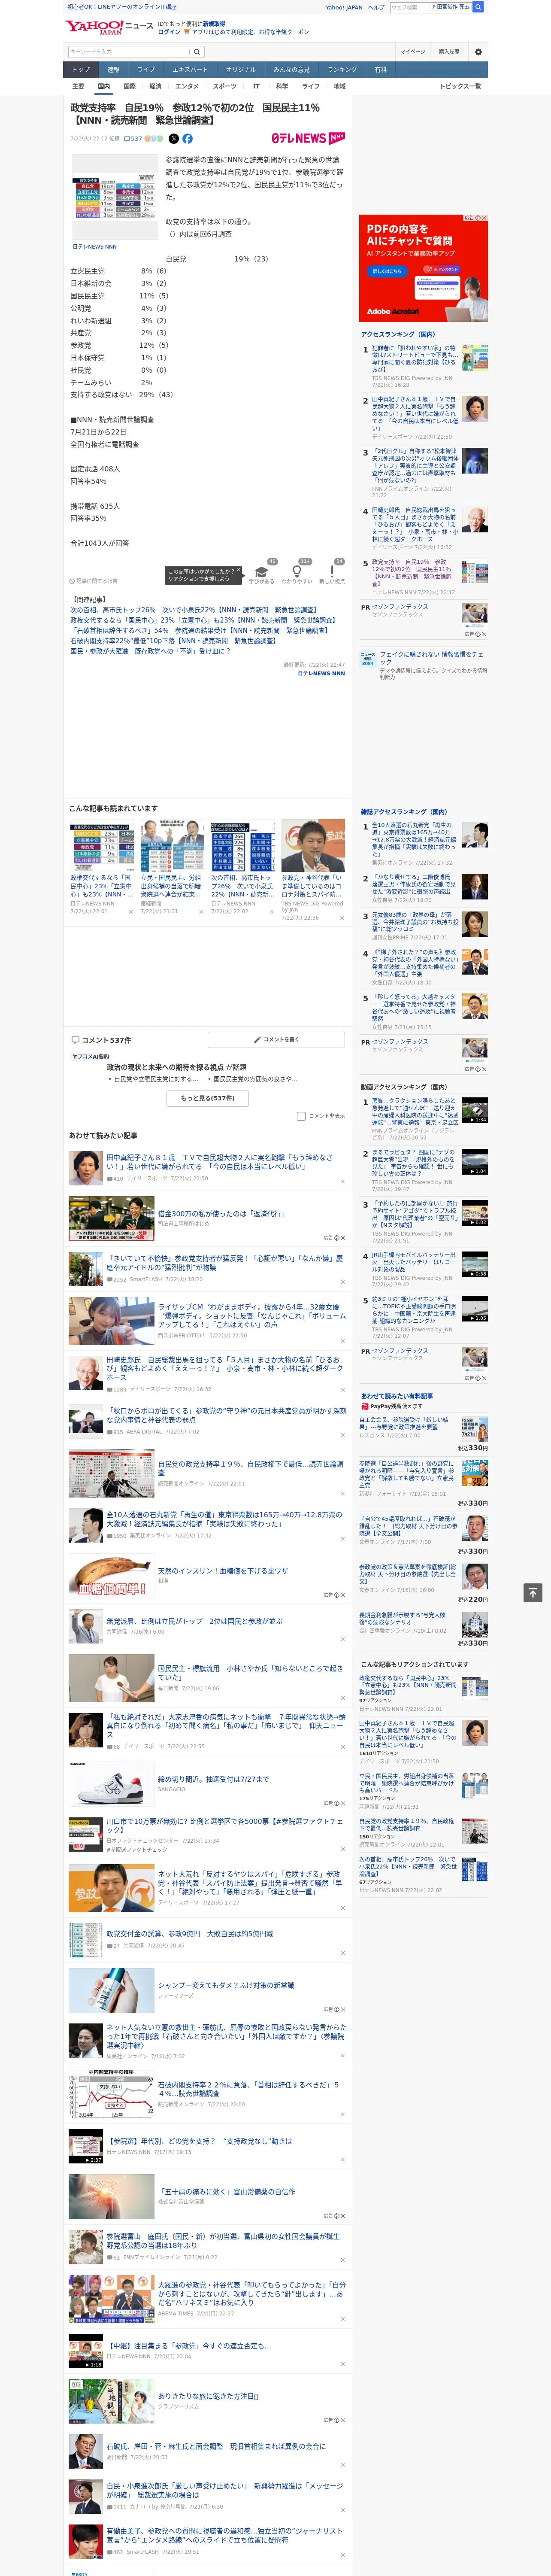Click the ヘルプ link in header

[376, 7]
